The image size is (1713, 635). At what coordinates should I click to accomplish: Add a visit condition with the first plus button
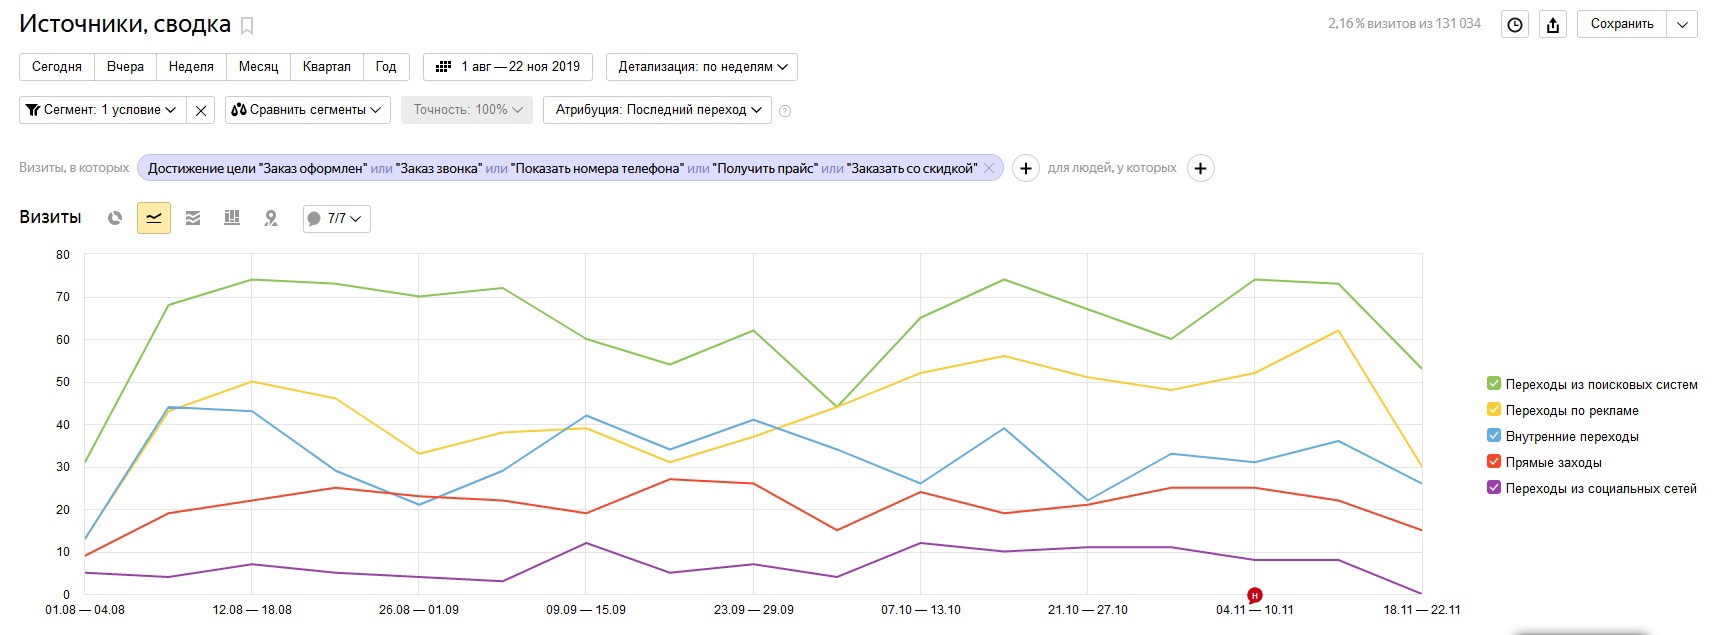click(x=1025, y=168)
